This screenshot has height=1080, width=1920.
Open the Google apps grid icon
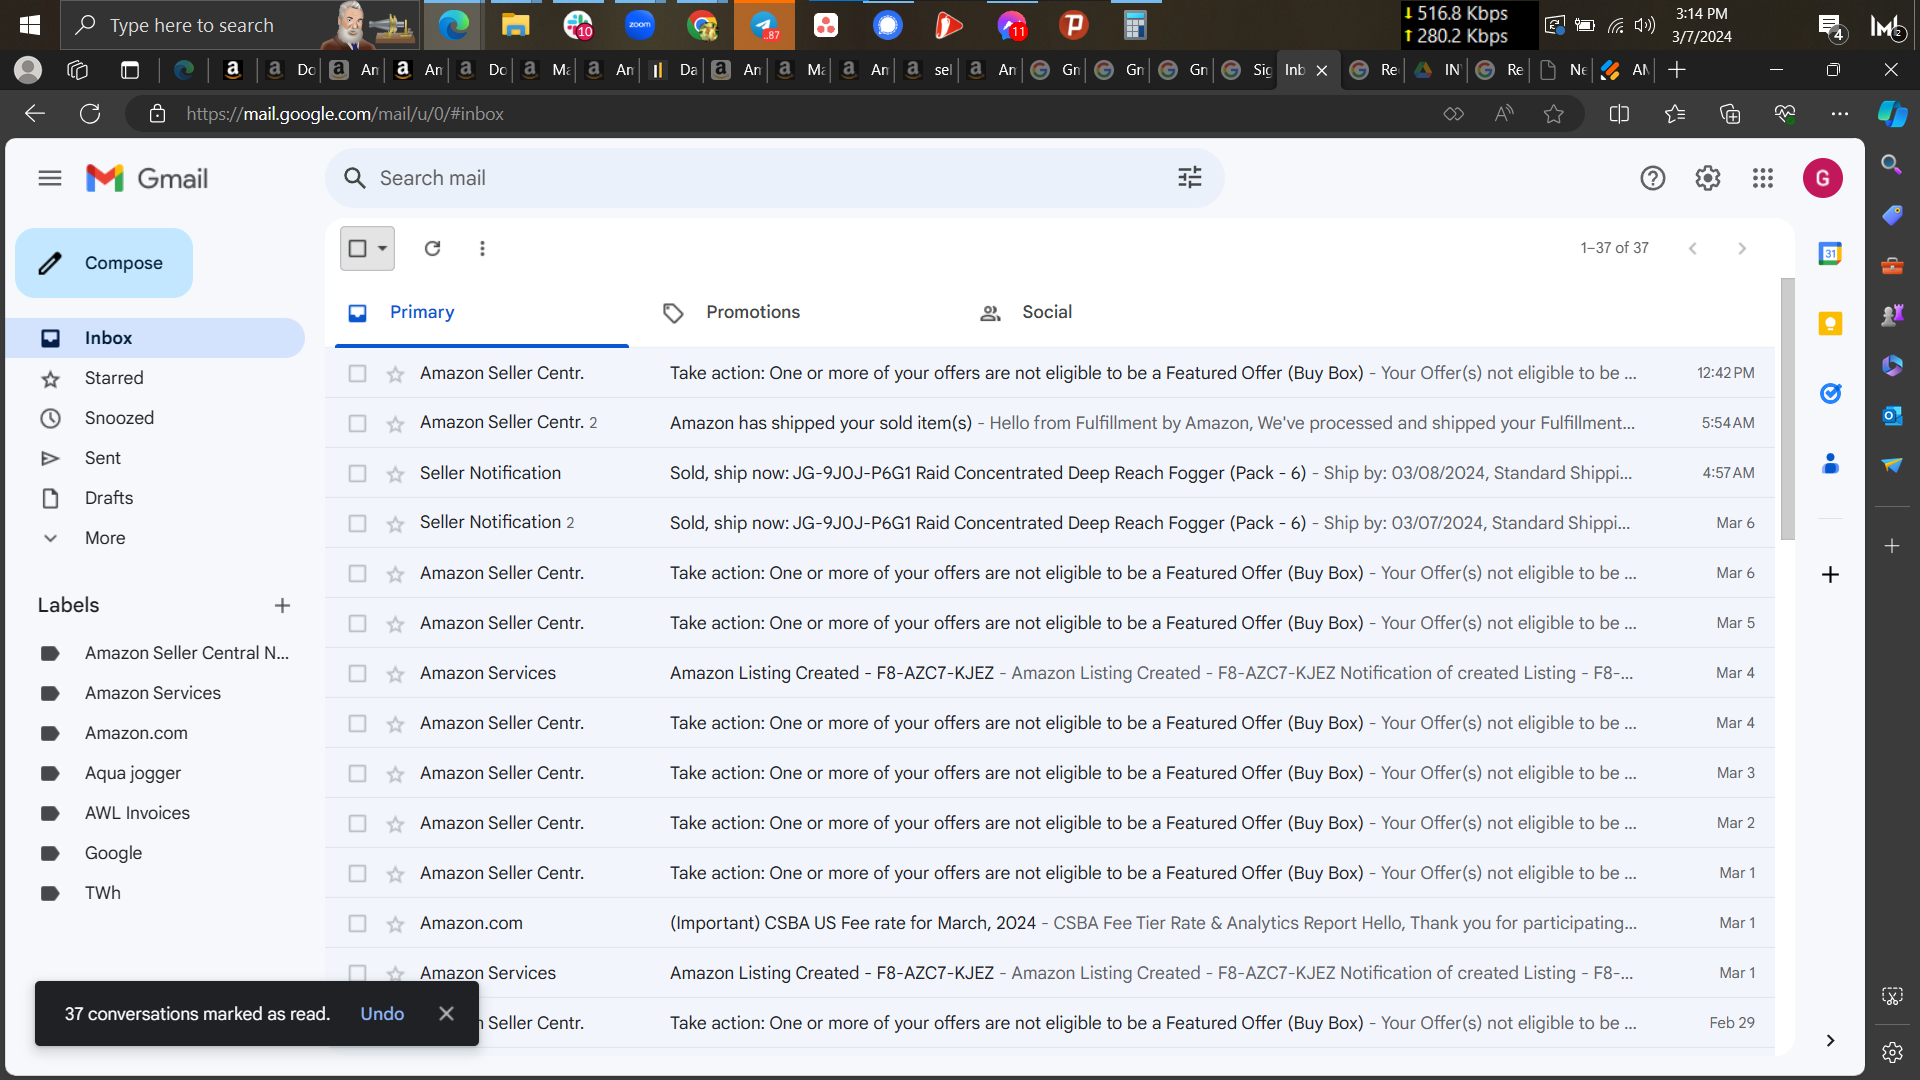(1762, 178)
